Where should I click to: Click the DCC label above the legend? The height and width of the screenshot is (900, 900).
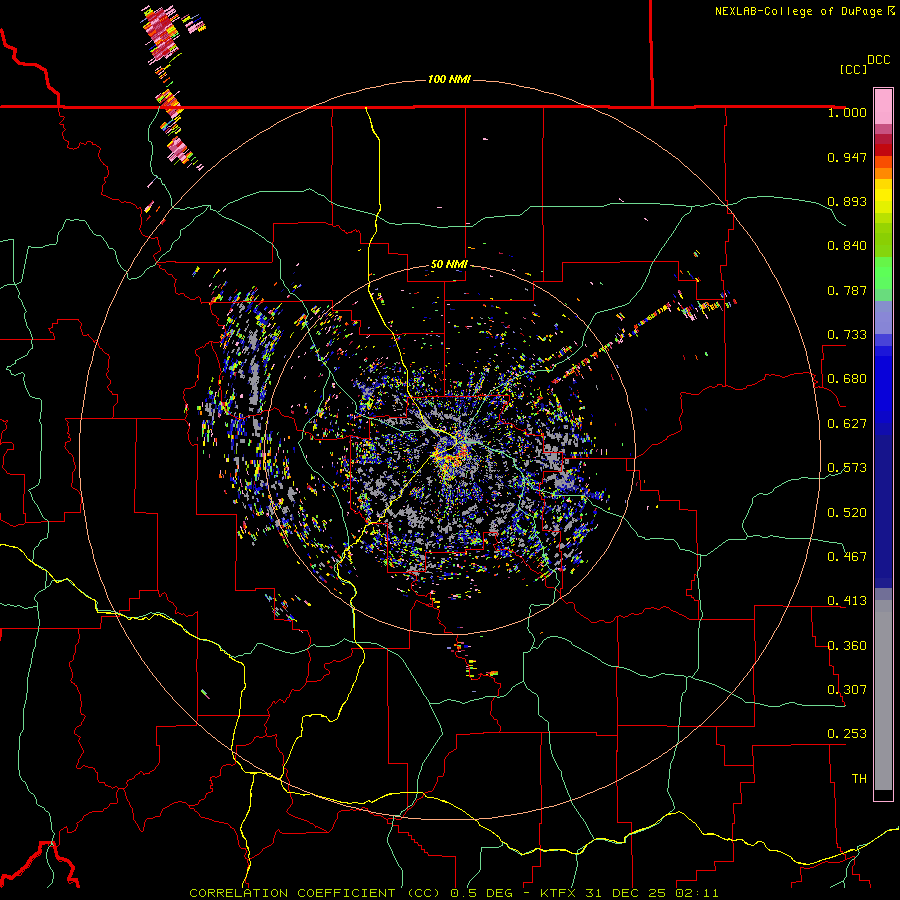(878, 60)
